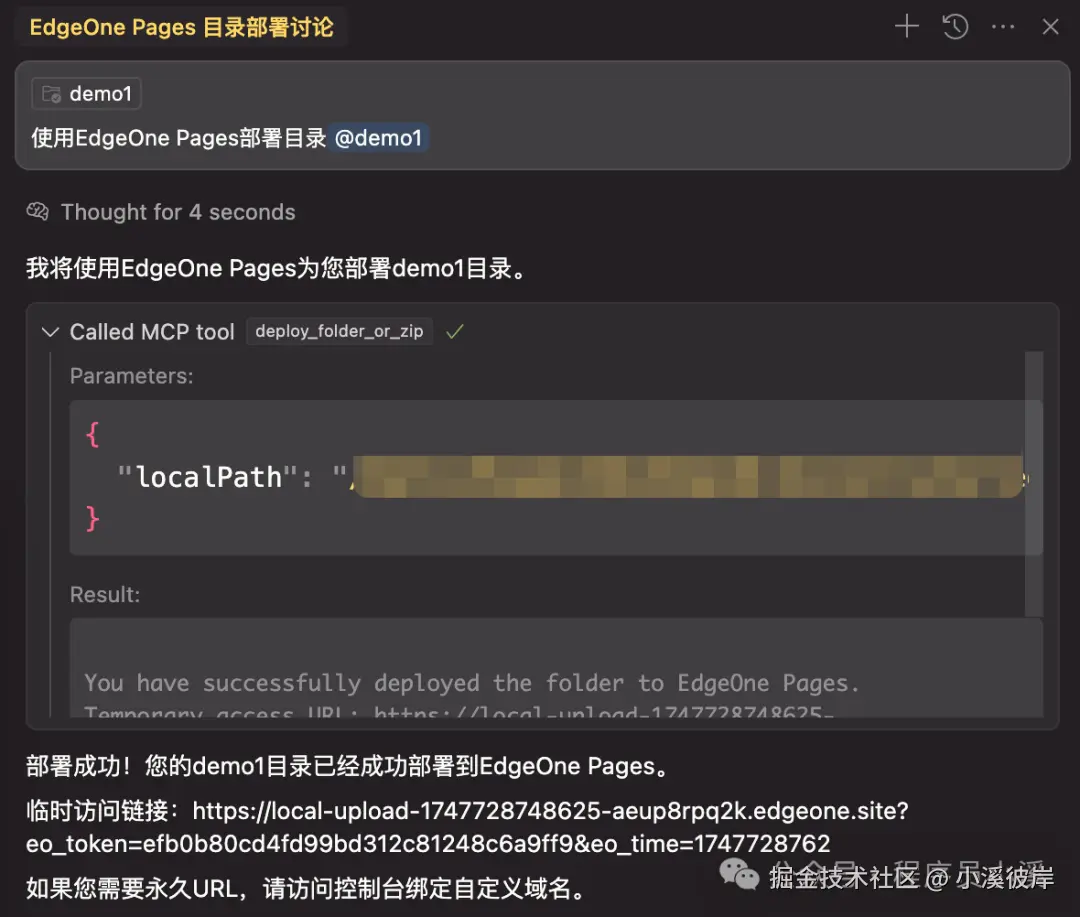The image size is (1080, 917).
Task: Click the 部署成功 success message line
Action: [x=349, y=766]
